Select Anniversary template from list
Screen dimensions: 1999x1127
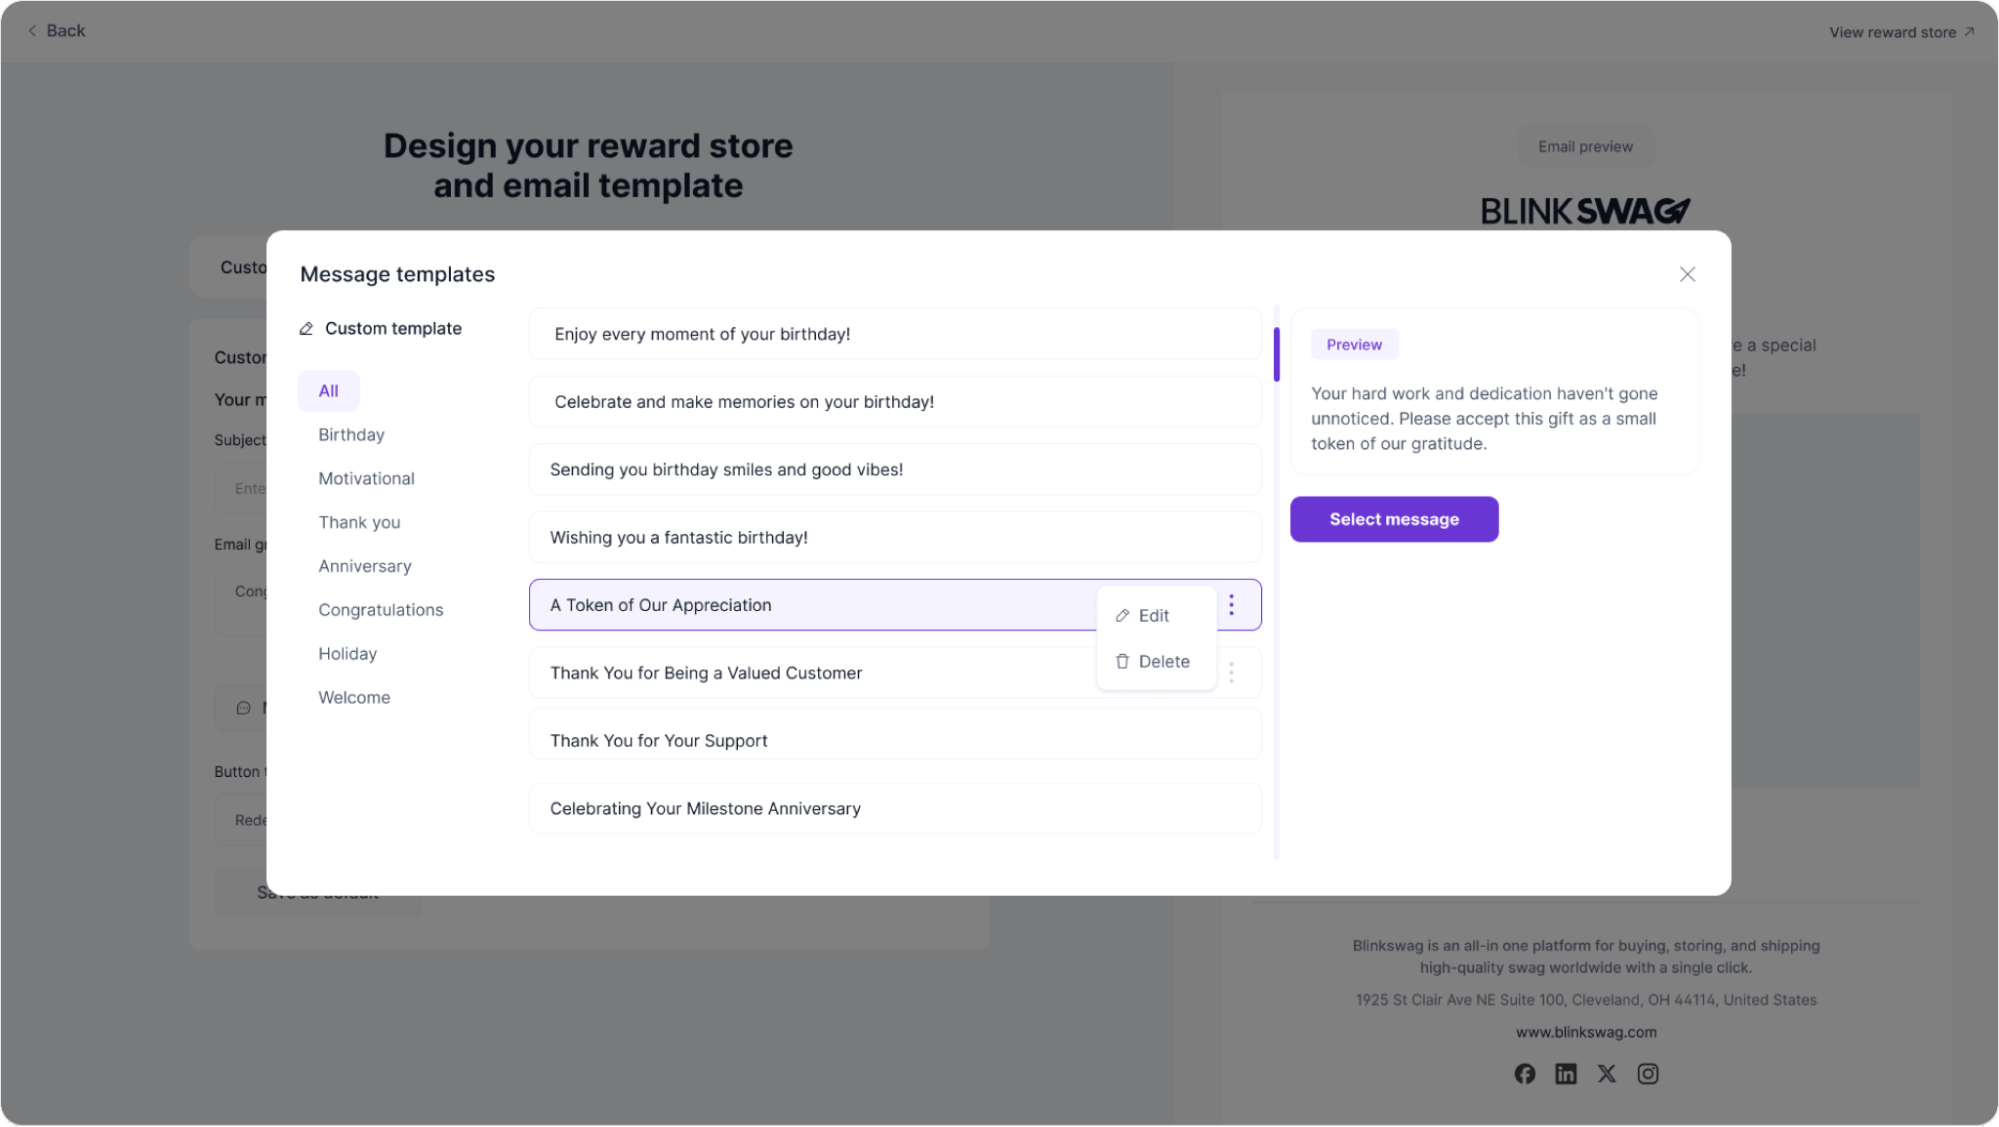pyautogui.click(x=364, y=566)
